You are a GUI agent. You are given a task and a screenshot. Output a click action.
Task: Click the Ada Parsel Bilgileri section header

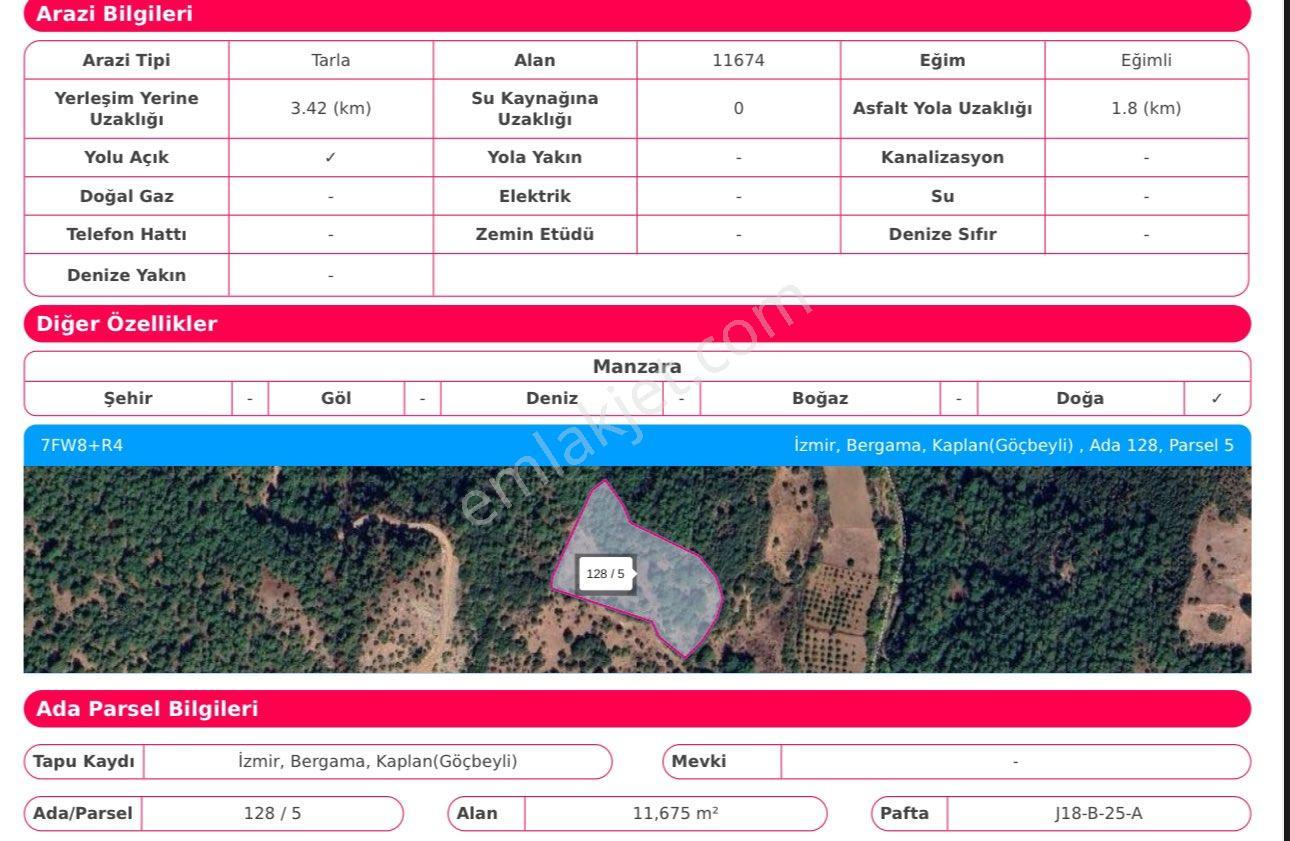(637, 709)
